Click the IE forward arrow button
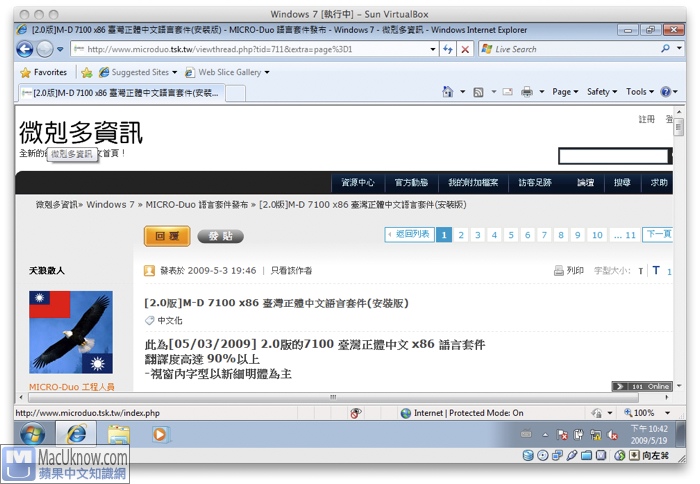This screenshot has height=484, width=700. point(44,49)
